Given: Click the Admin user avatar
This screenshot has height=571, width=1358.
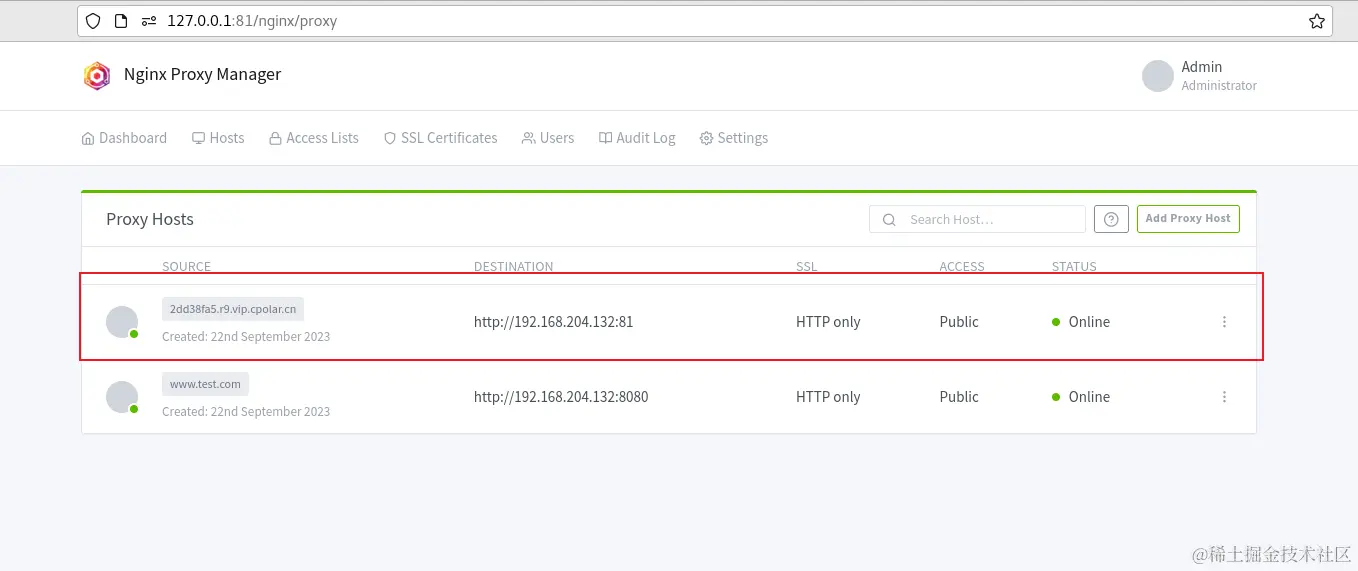Looking at the screenshot, I should tap(1158, 76).
